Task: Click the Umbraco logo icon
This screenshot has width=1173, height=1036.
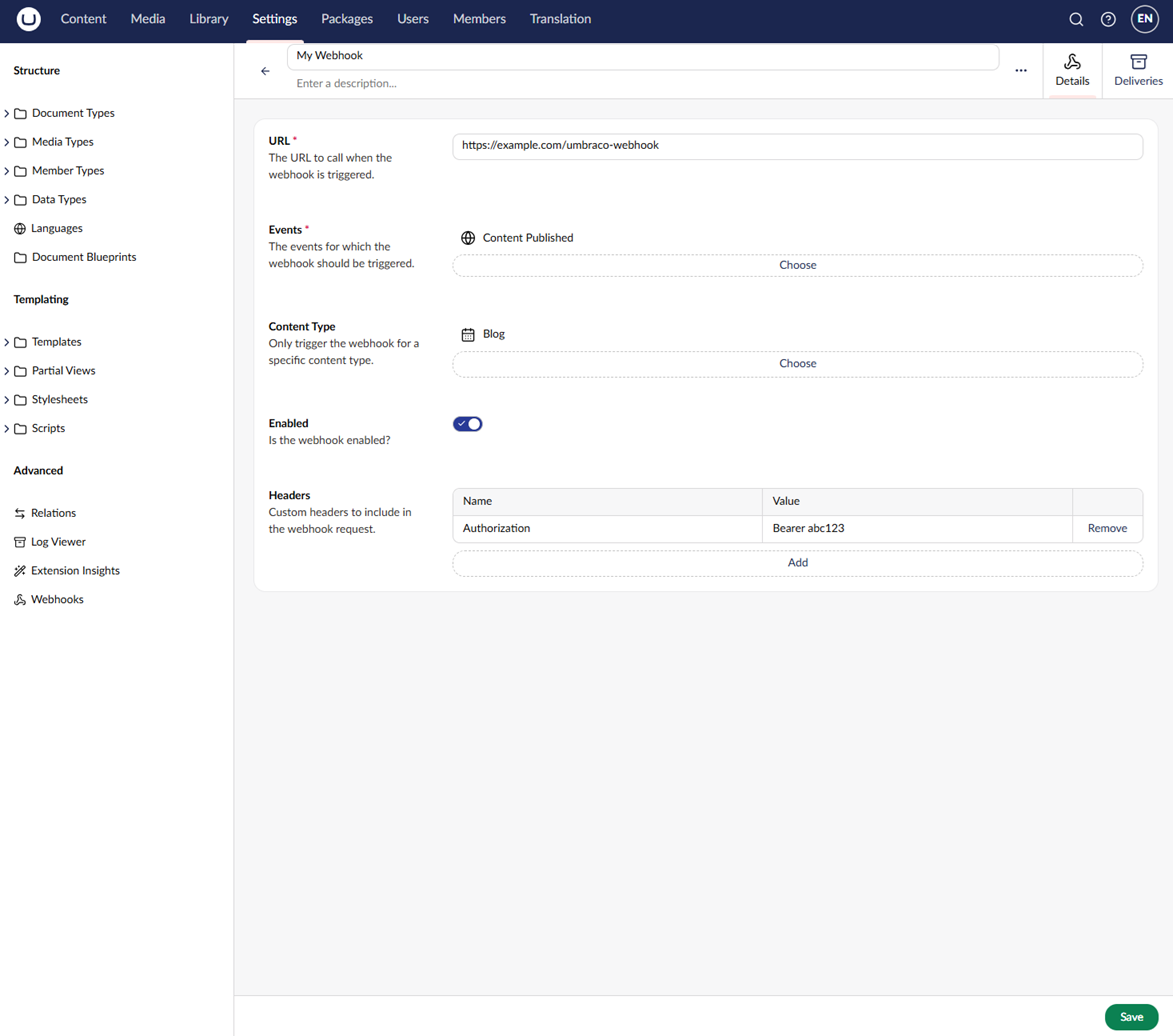Action: [28, 19]
